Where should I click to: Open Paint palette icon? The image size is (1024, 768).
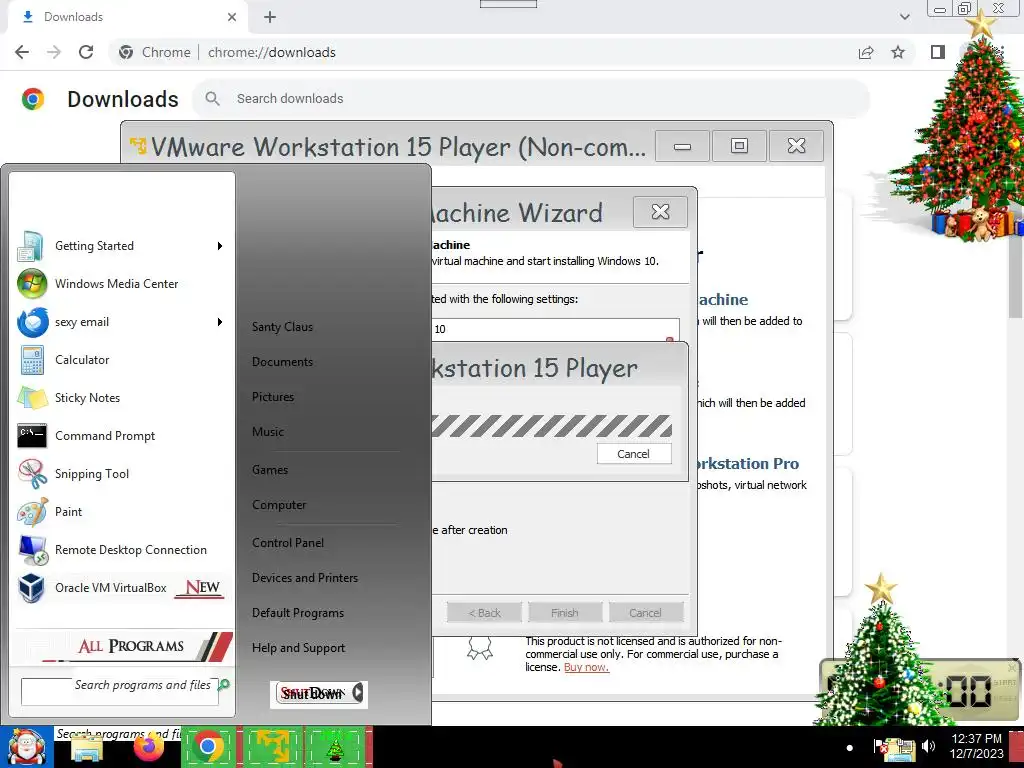(32, 512)
